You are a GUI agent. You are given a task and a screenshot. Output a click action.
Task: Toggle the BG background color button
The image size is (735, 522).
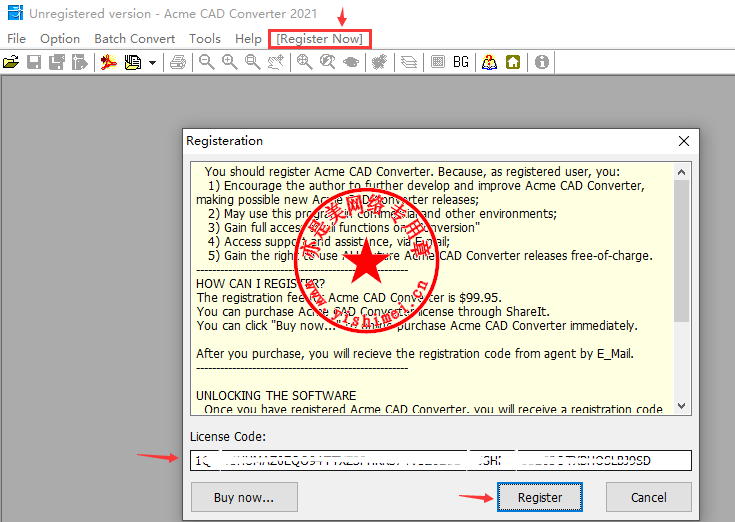click(x=461, y=62)
